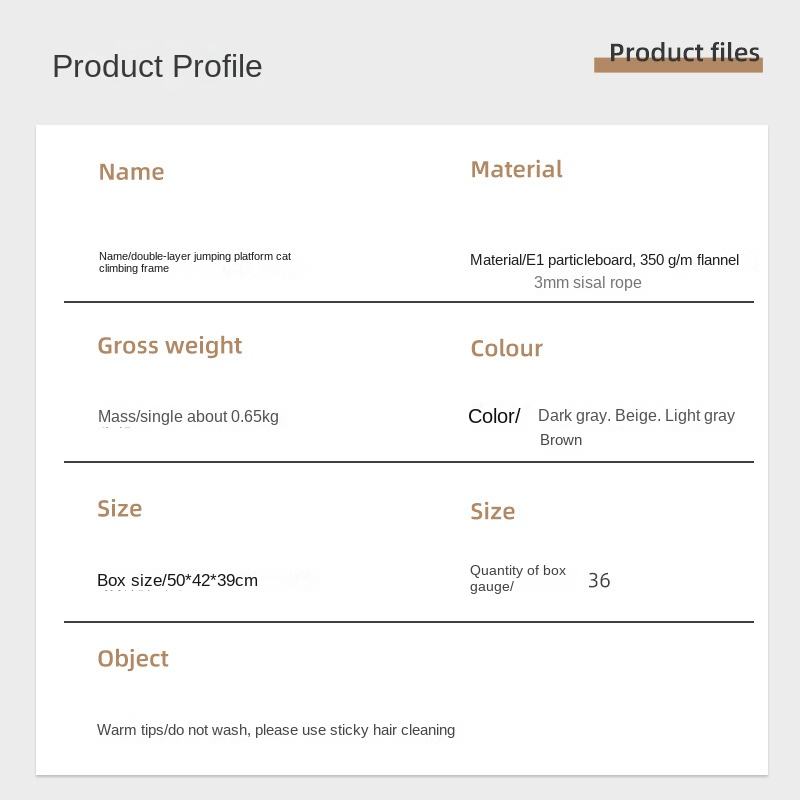Select the quantity value 36
This screenshot has height=800, width=800.
click(599, 581)
